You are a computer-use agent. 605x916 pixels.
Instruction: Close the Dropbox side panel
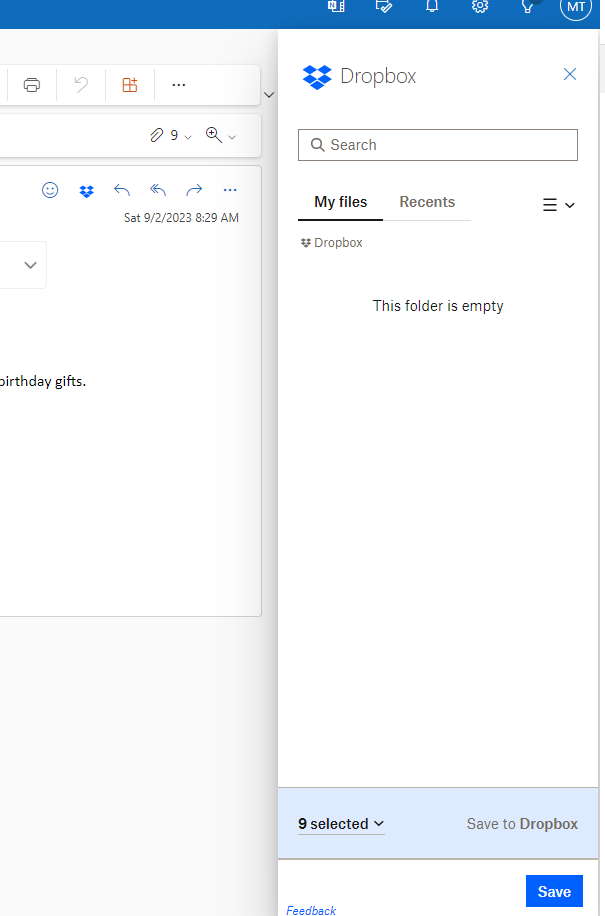click(x=570, y=75)
